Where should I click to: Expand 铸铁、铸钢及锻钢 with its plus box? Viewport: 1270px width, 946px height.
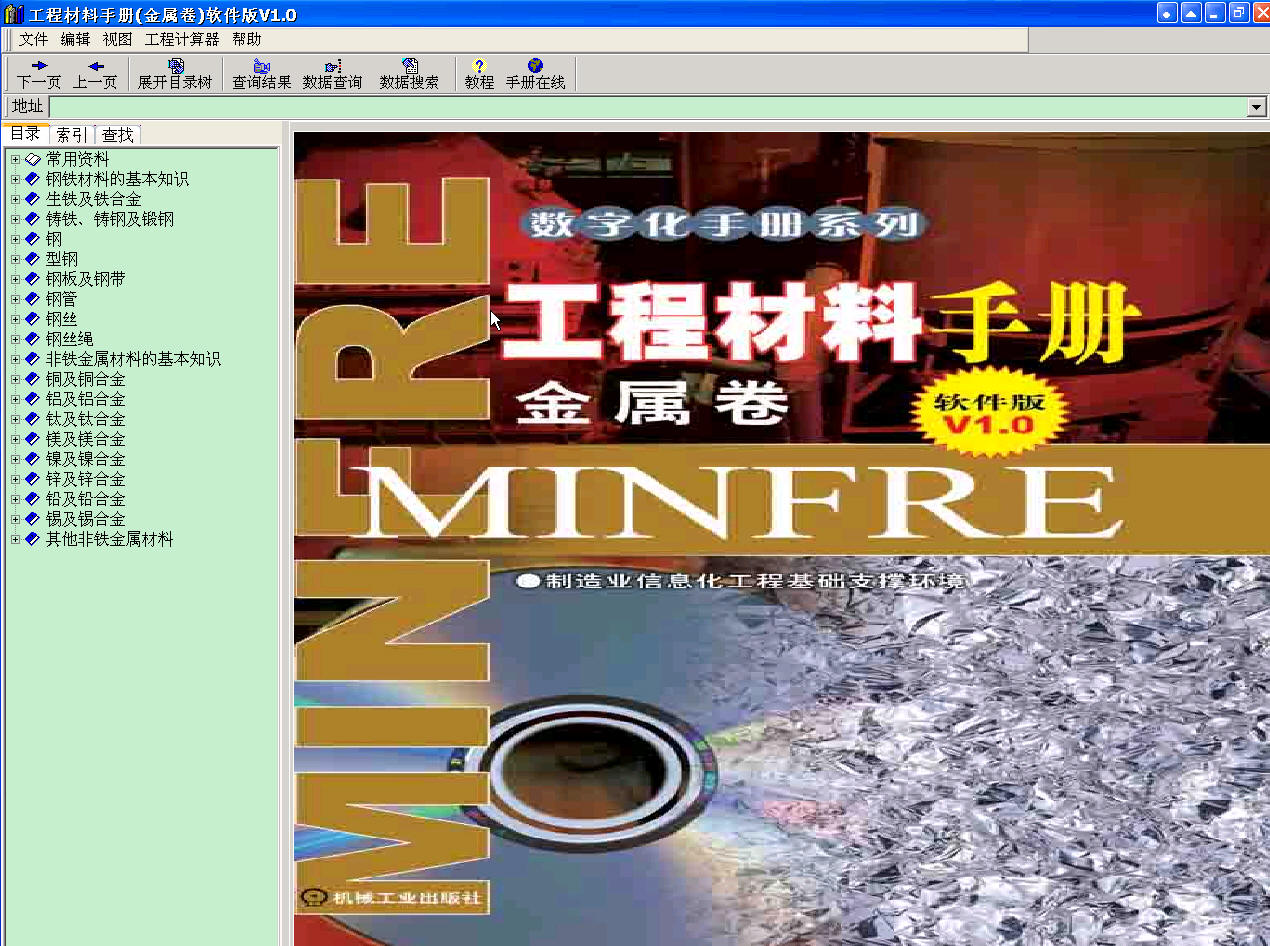click(15, 219)
